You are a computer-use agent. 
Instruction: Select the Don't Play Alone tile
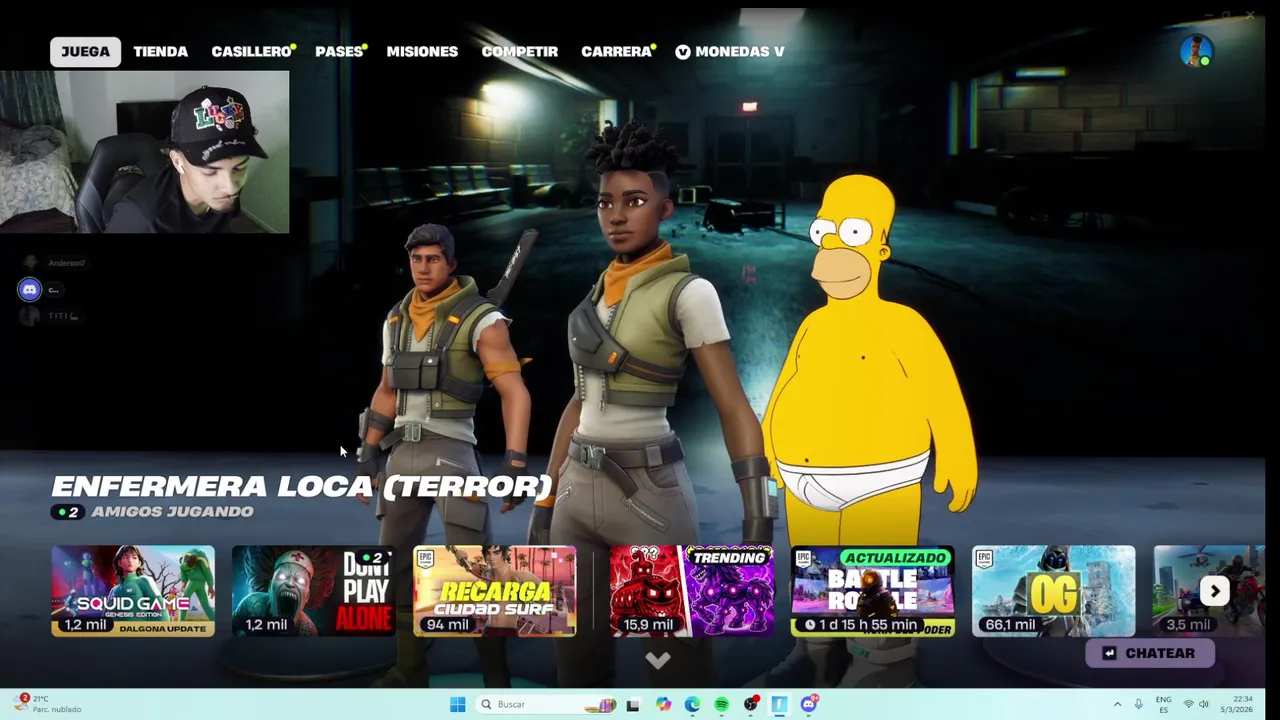(313, 591)
